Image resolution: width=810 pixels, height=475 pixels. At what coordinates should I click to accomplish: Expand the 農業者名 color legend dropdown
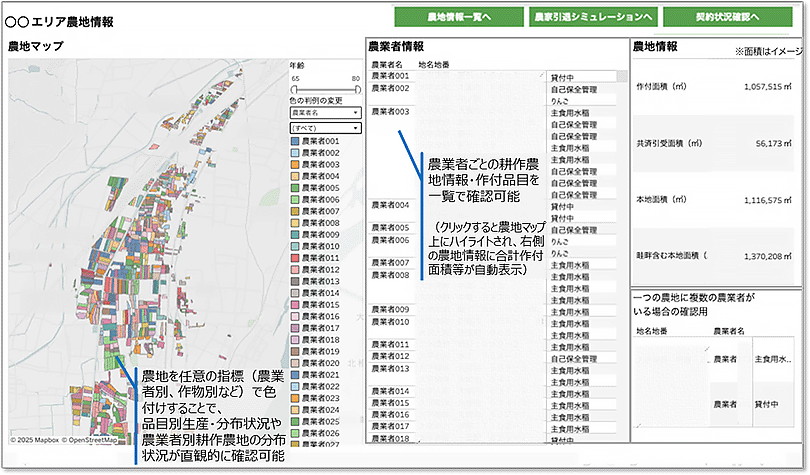point(325,114)
